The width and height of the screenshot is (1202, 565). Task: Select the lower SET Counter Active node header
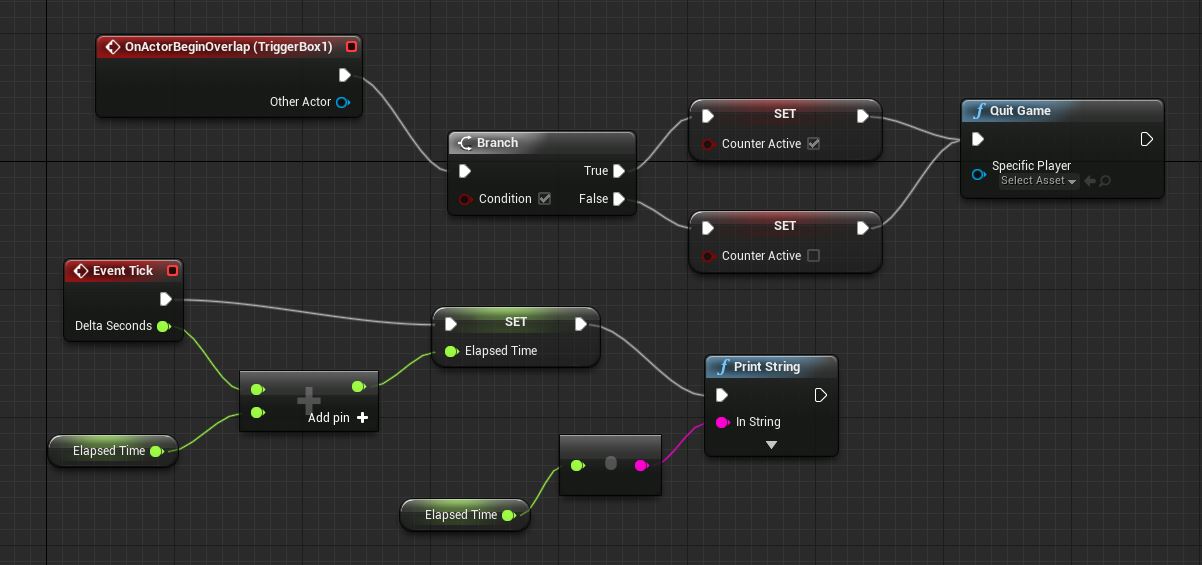pos(785,226)
